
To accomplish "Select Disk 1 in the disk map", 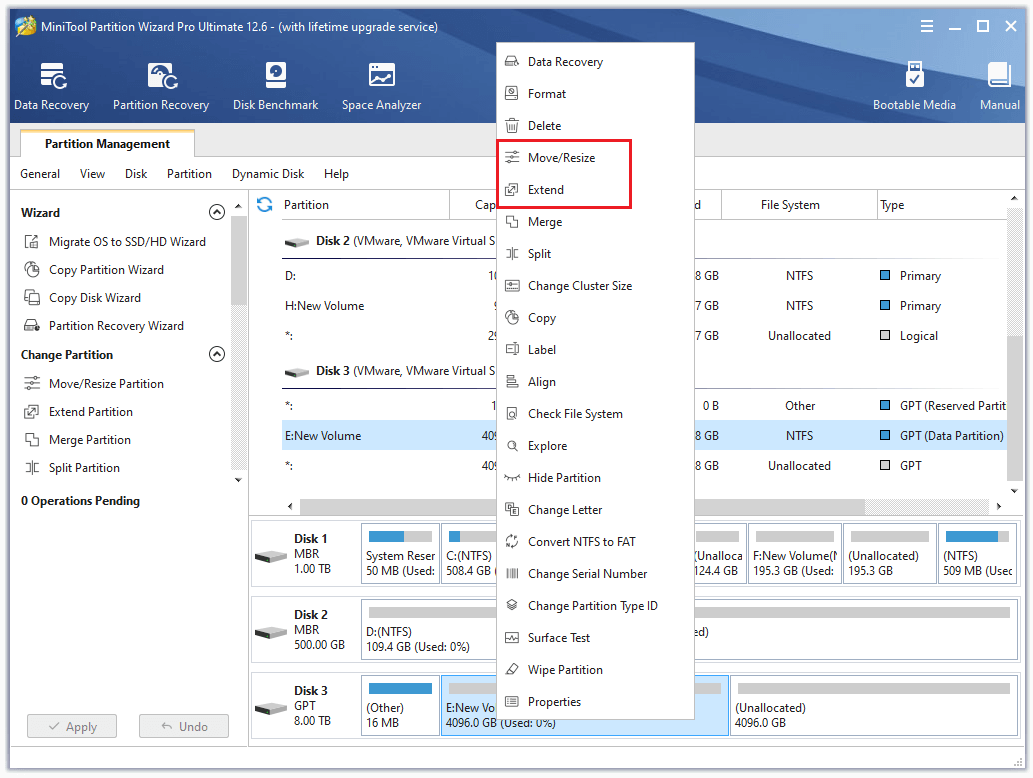I will point(306,553).
